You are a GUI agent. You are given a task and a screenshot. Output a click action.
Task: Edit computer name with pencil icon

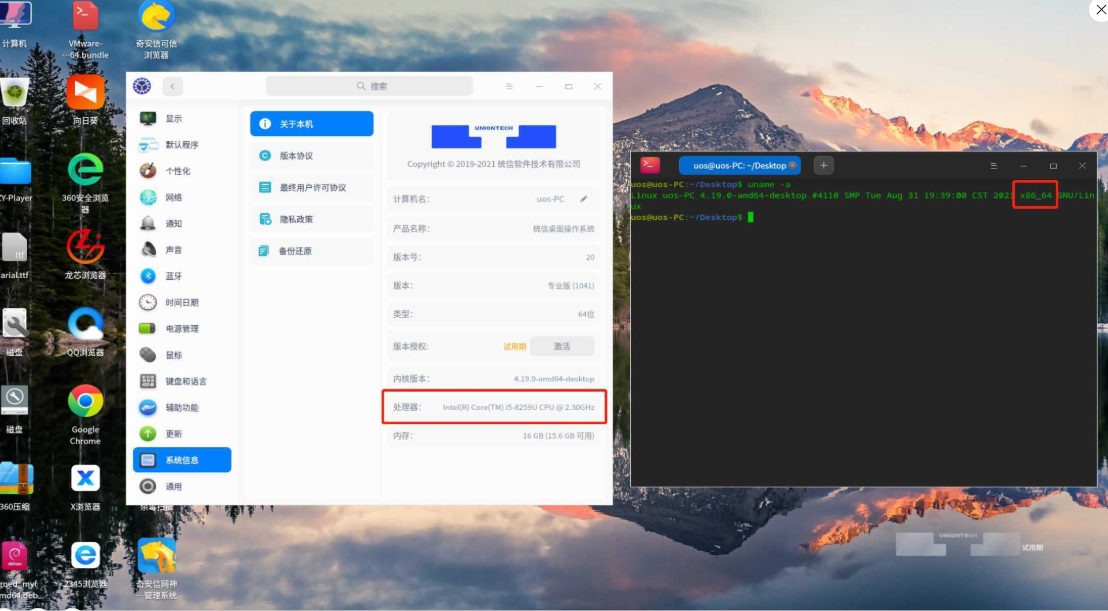(x=584, y=199)
